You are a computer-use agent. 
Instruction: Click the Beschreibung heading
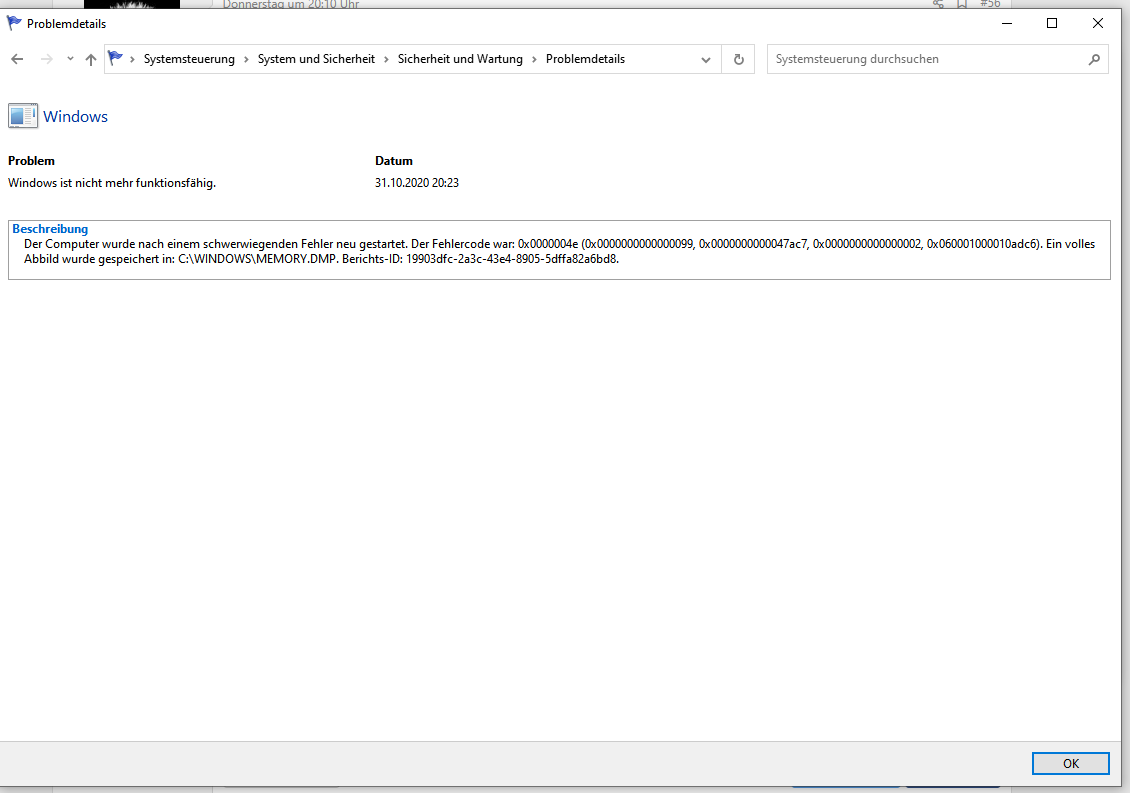(x=50, y=229)
